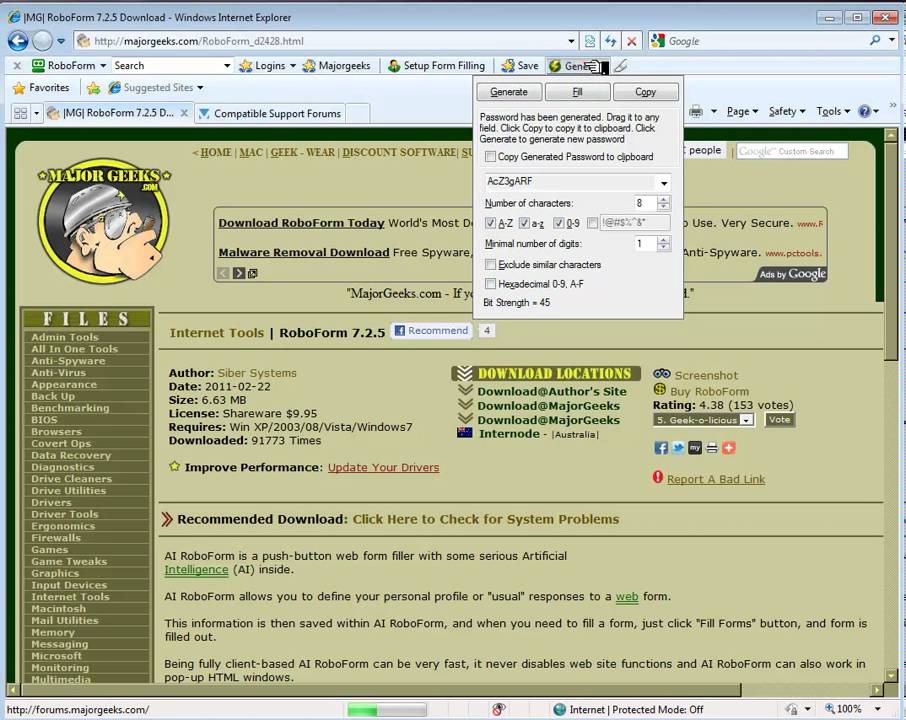Toggle the 0-9 digits checkbox
The width and height of the screenshot is (906, 720).
pos(559,223)
